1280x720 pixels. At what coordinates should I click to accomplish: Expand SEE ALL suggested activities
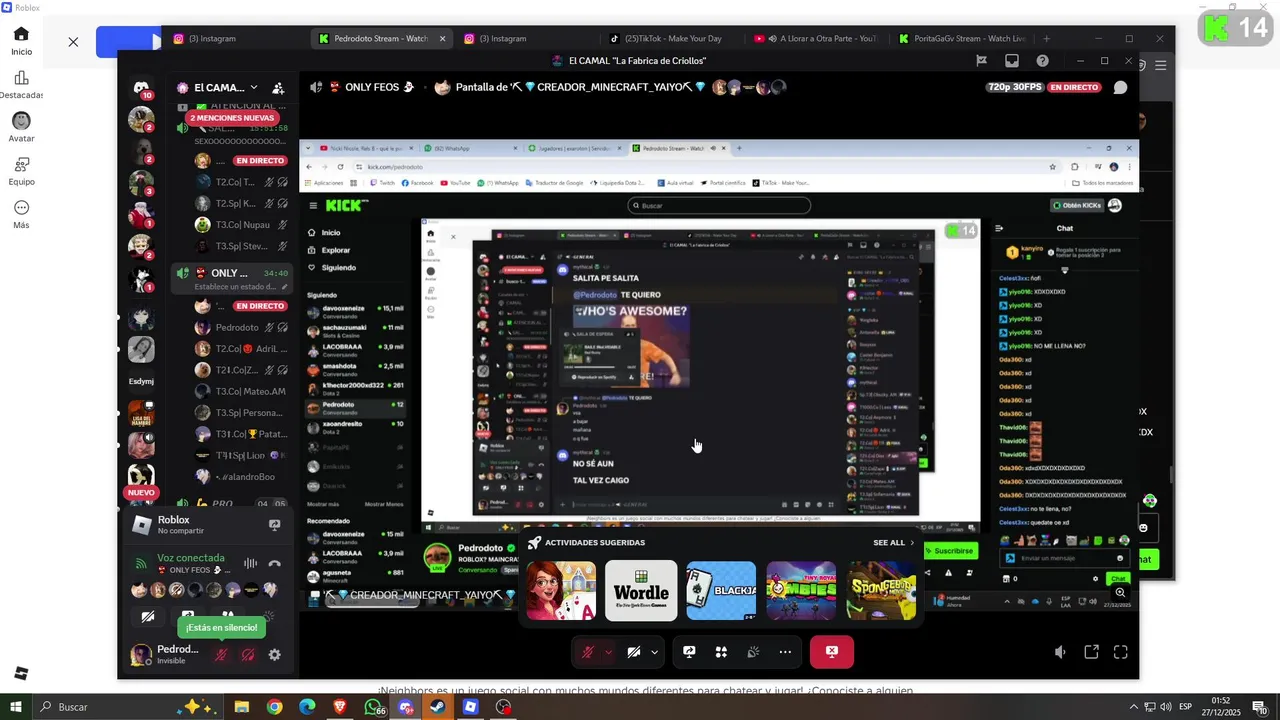[894, 543]
